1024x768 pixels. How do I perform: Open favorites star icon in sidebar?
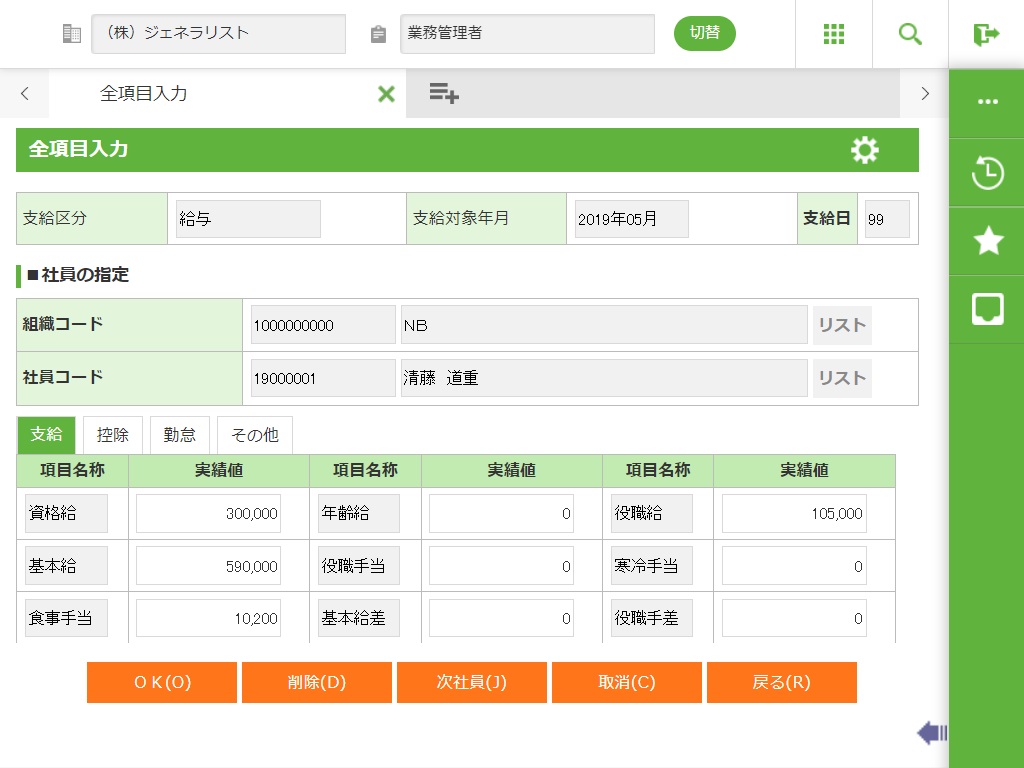pyautogui.click(x=987, y=241)
